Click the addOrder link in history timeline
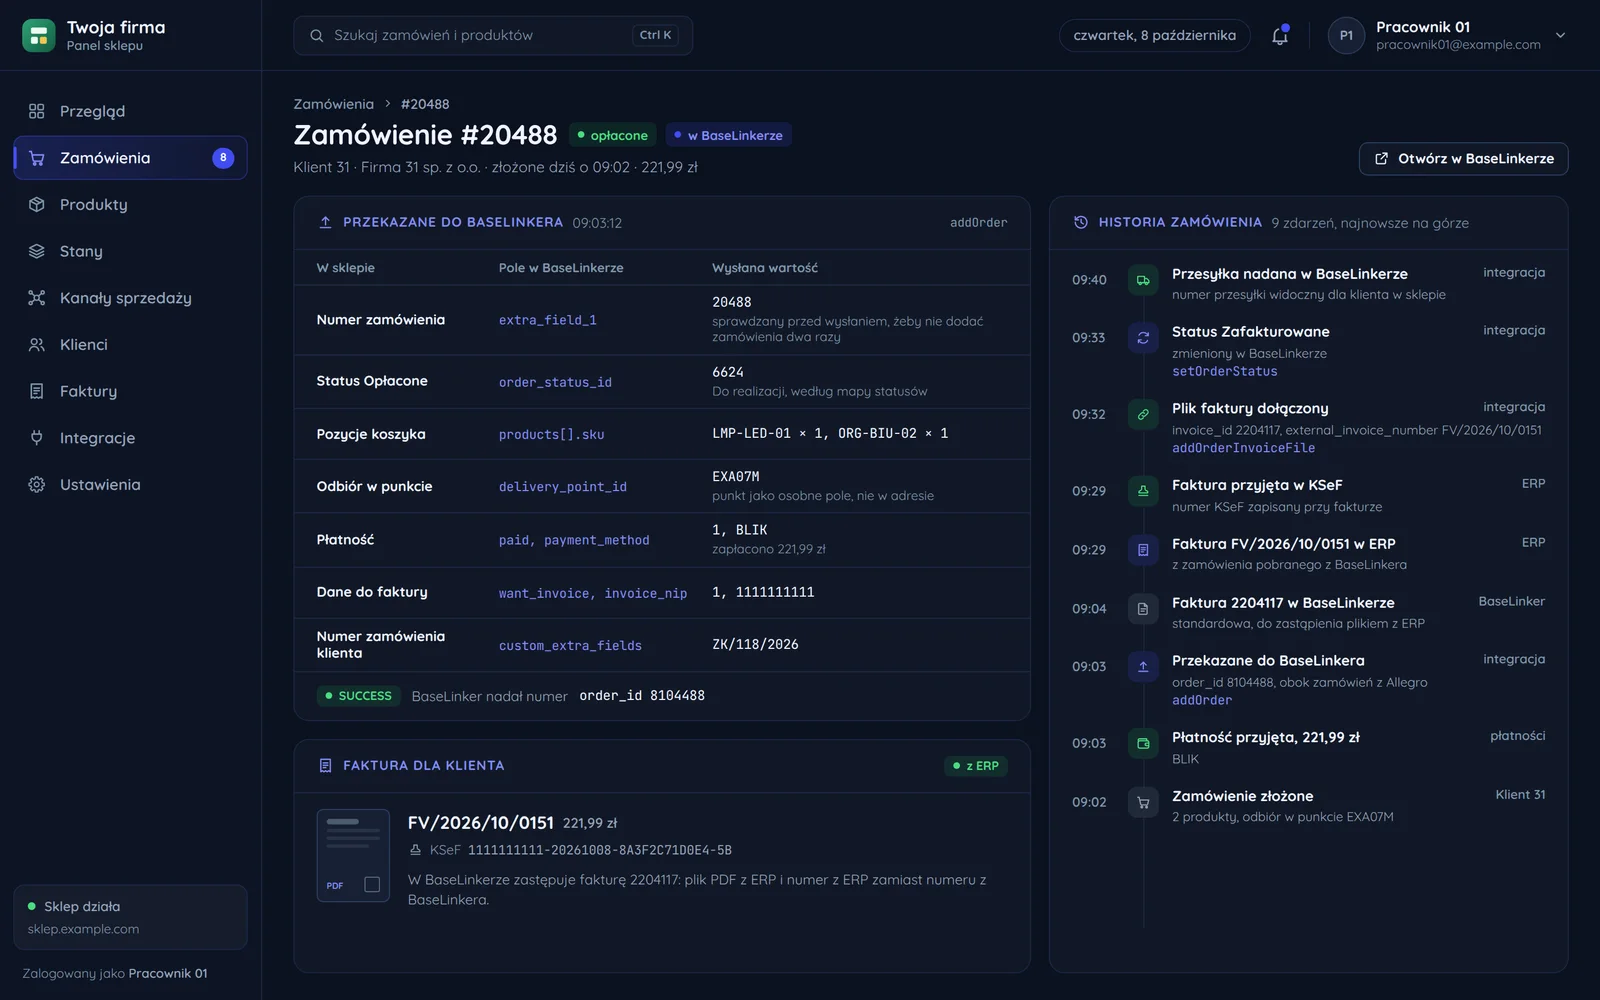The height and width of the screenshot is (1000, 1600). [x=1201, y=700]
